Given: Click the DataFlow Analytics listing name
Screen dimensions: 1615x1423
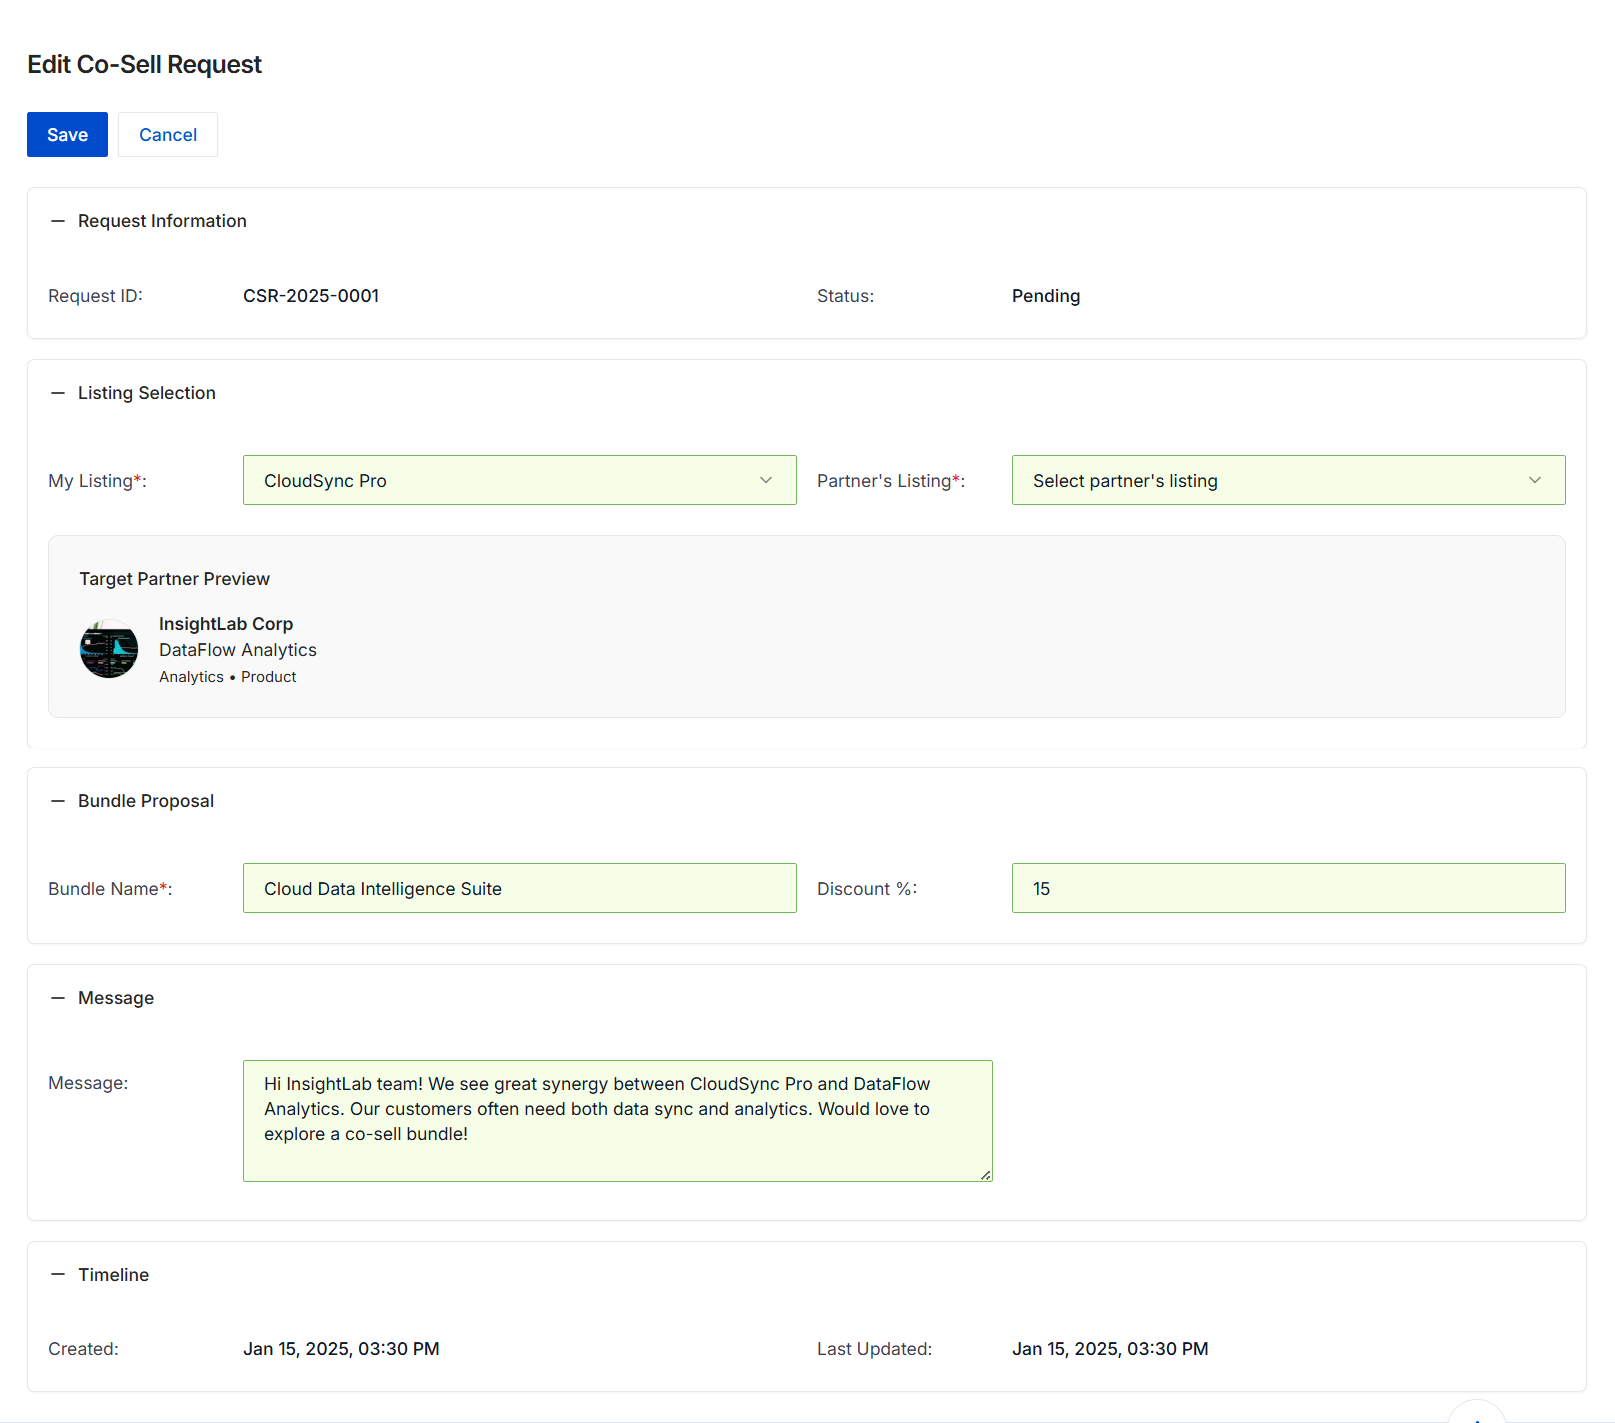Looking at the screenshot, I should click(238, 650).
